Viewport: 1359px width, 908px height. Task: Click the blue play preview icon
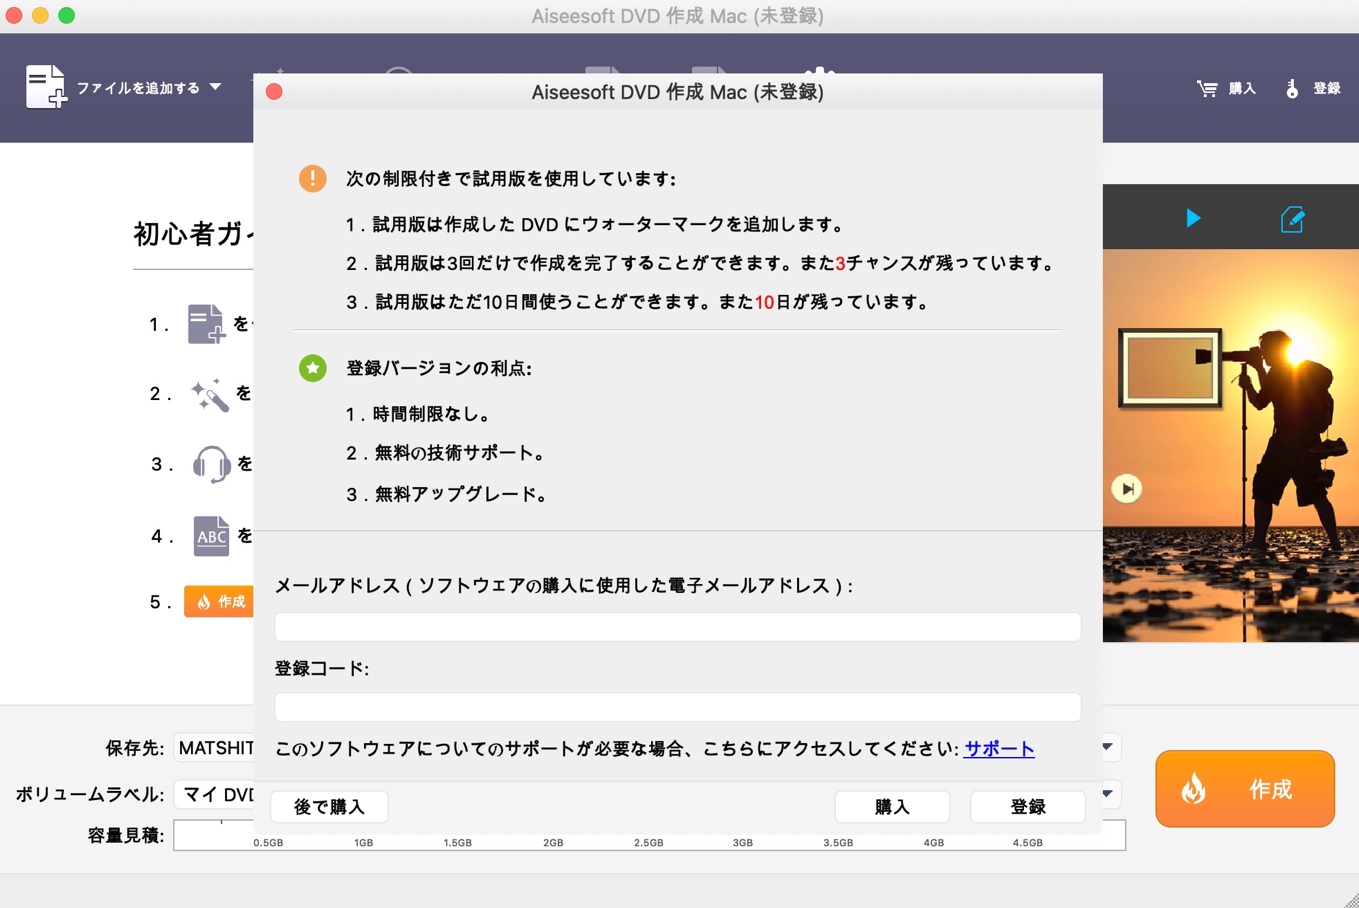tap(1193, 218)
